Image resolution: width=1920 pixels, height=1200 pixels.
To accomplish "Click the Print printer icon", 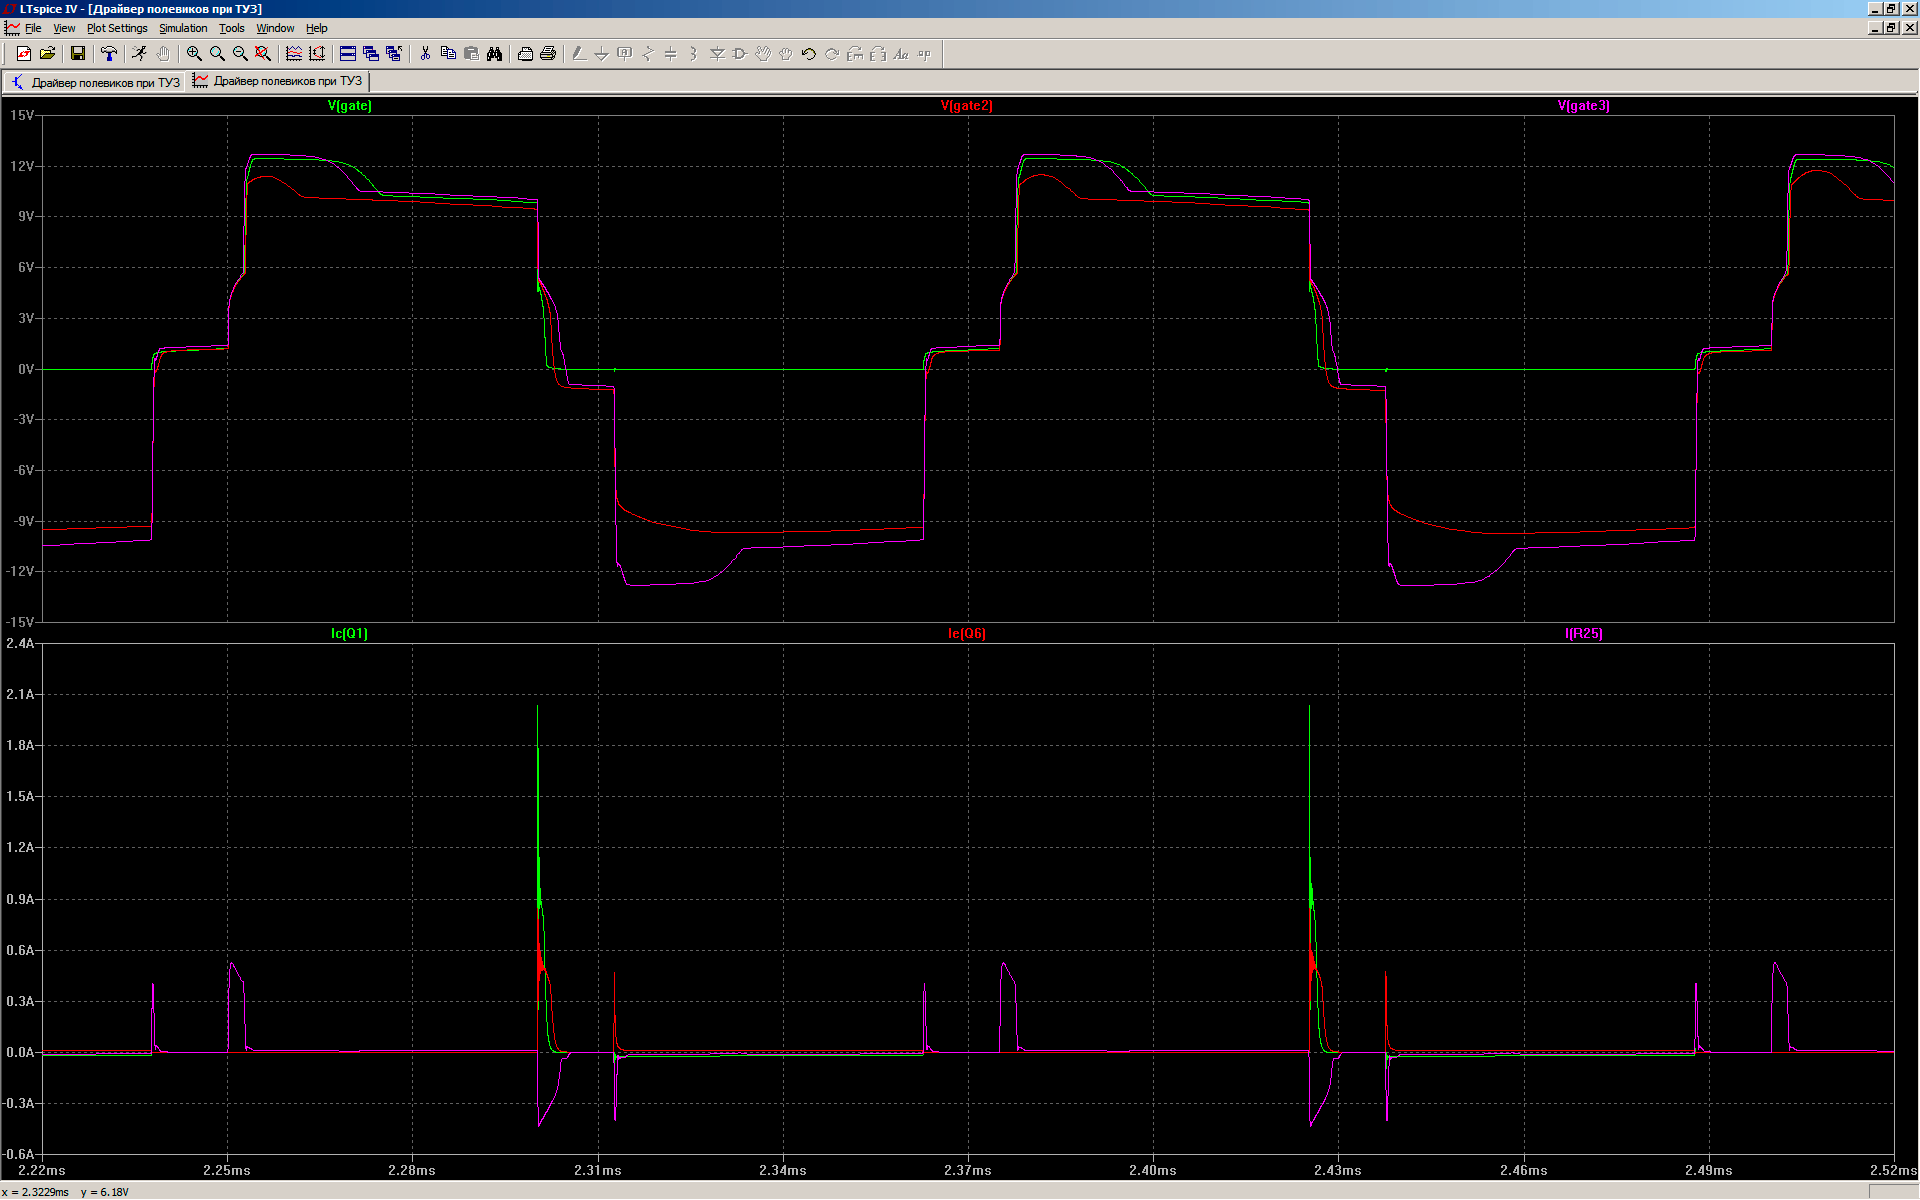I will point(548,54).
